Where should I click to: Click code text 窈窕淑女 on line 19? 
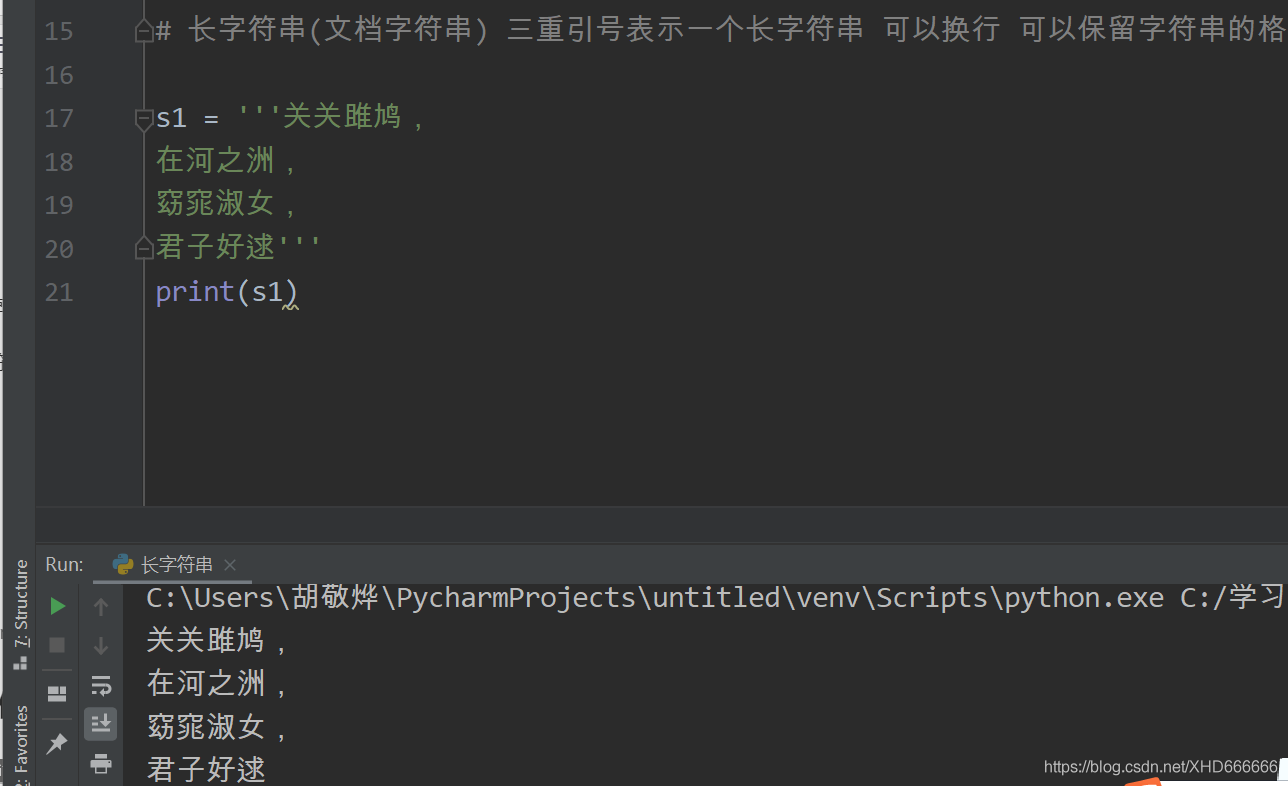click(x=215, y=204)
